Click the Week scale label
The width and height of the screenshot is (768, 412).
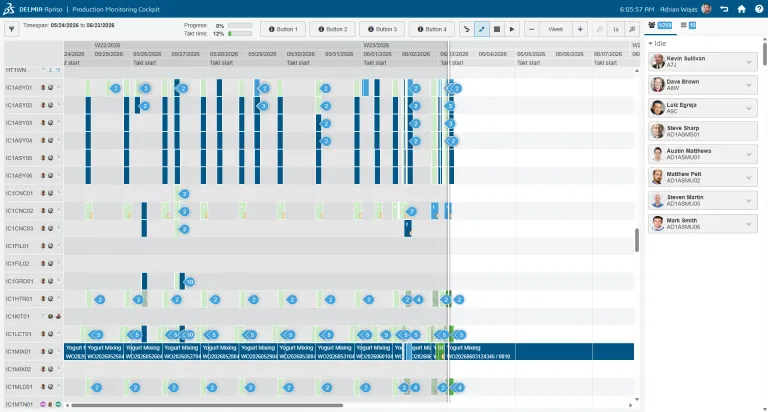555,29
